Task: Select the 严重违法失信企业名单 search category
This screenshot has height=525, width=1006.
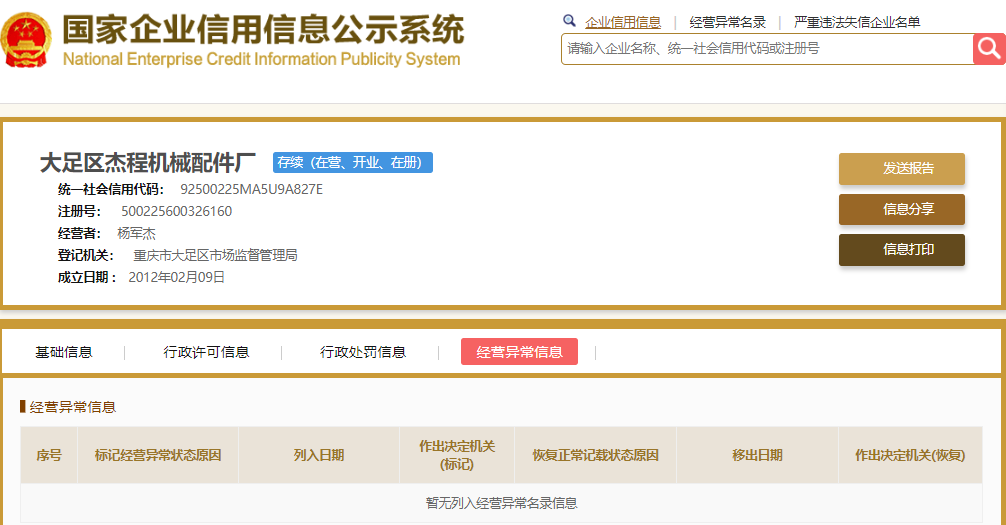Action: 857,22
